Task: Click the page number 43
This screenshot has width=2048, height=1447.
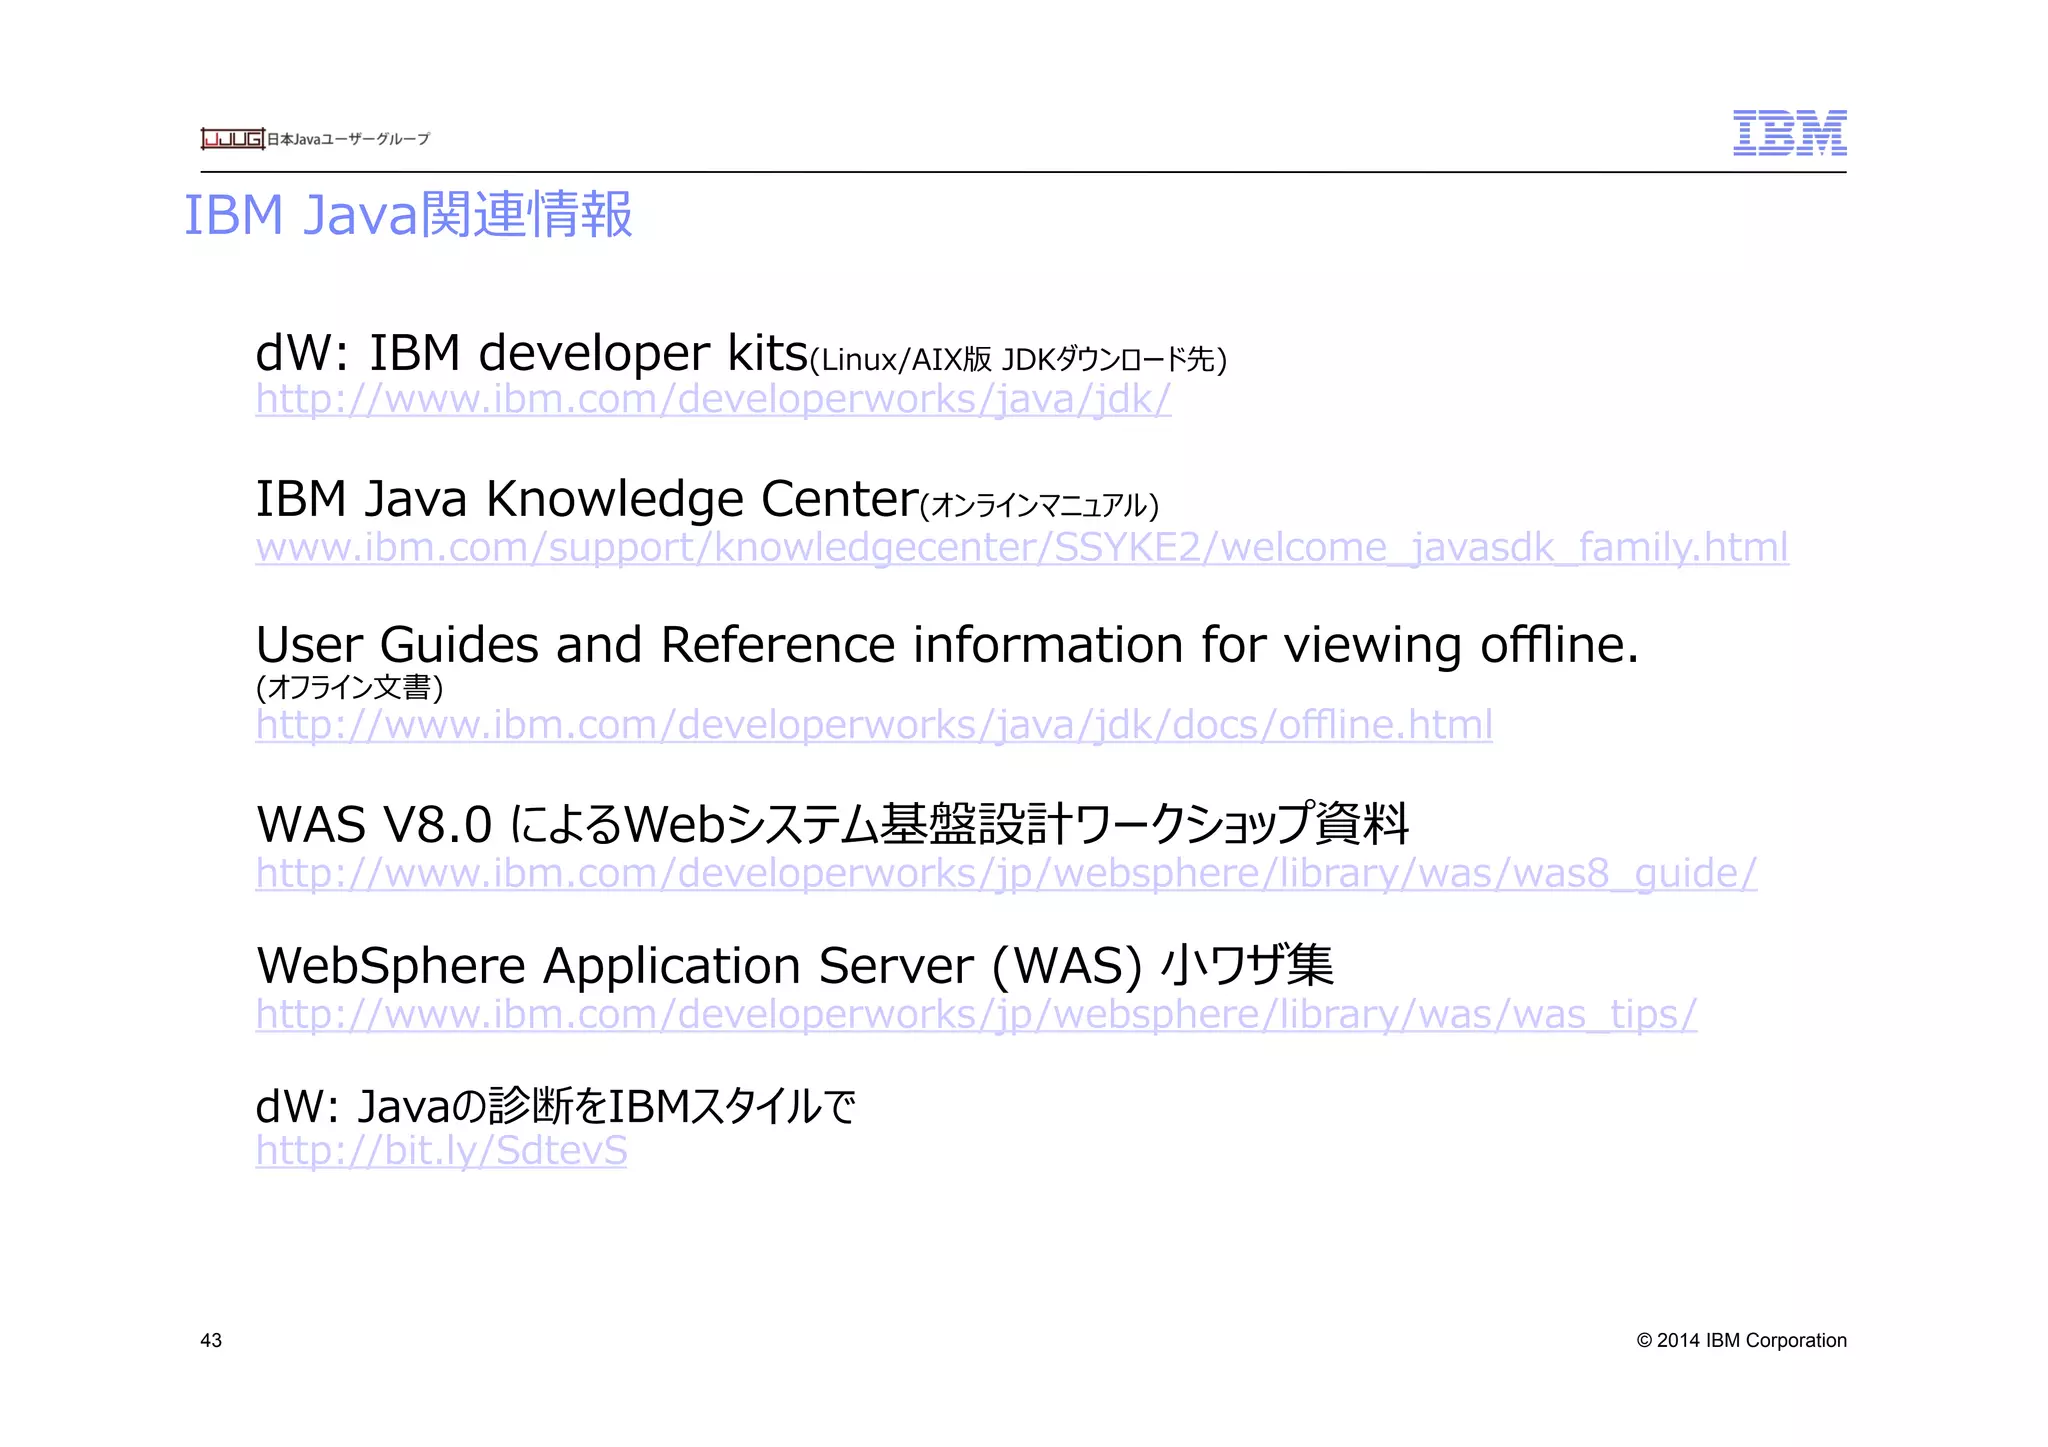Action: (211, 1341)
